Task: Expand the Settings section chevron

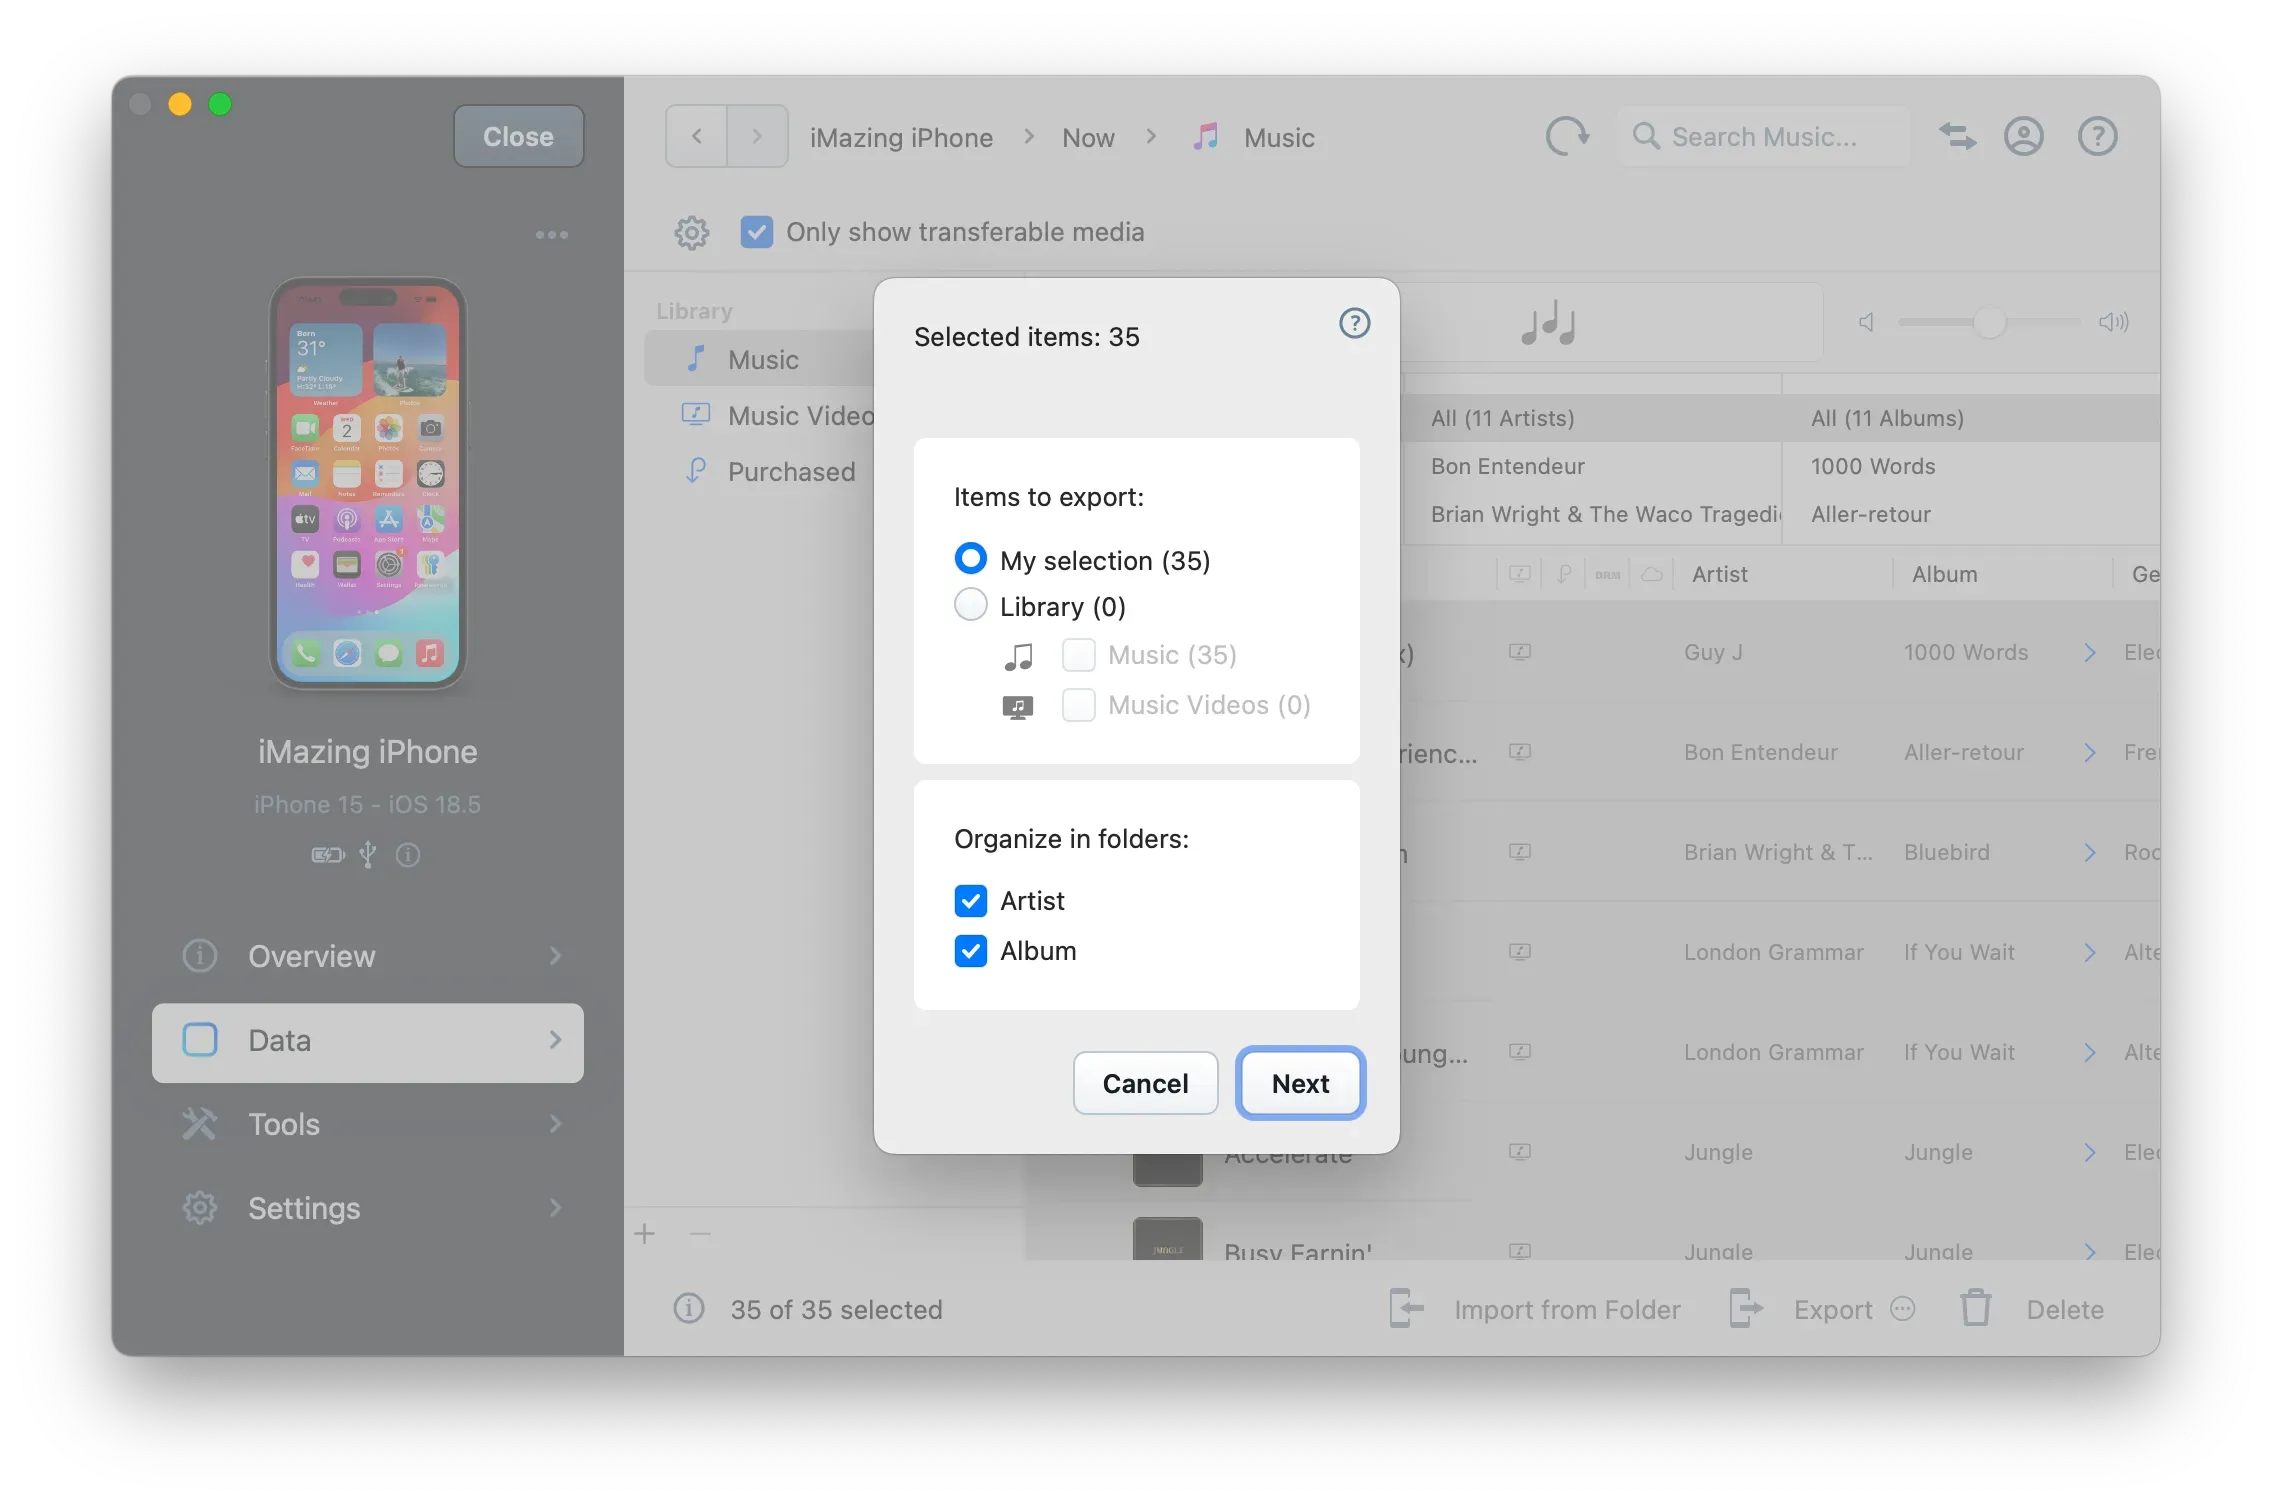Action: (x=556, y=1208)
